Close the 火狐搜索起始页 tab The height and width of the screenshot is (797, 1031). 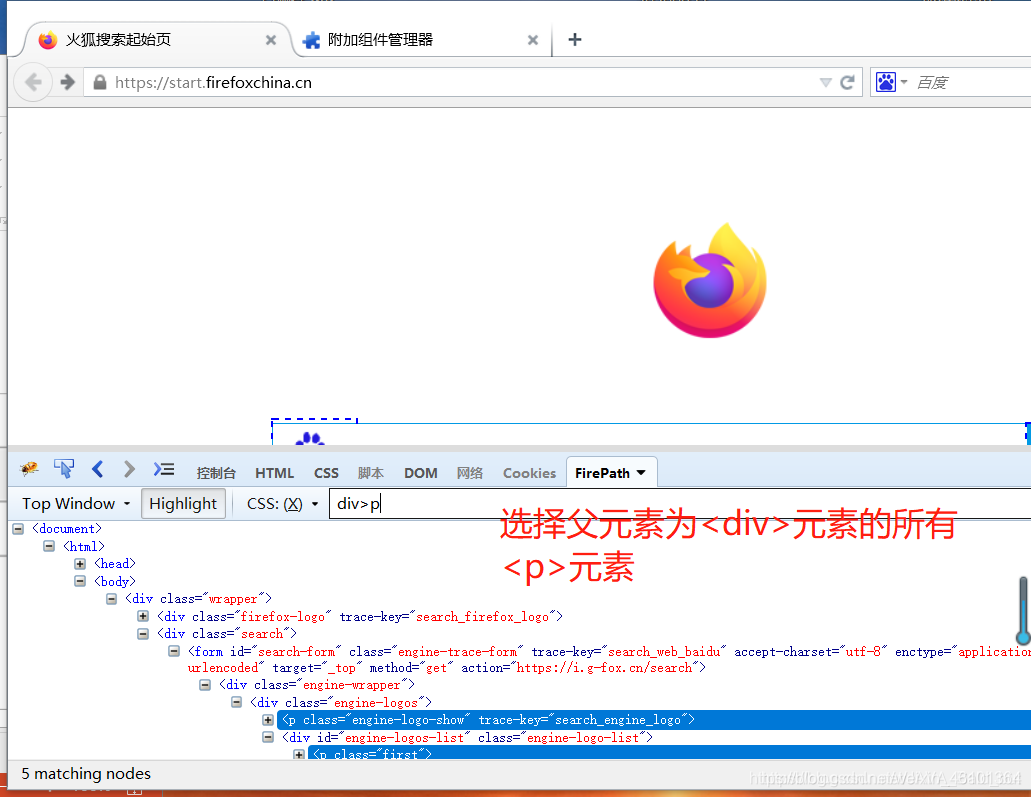(x=271, y=40)
